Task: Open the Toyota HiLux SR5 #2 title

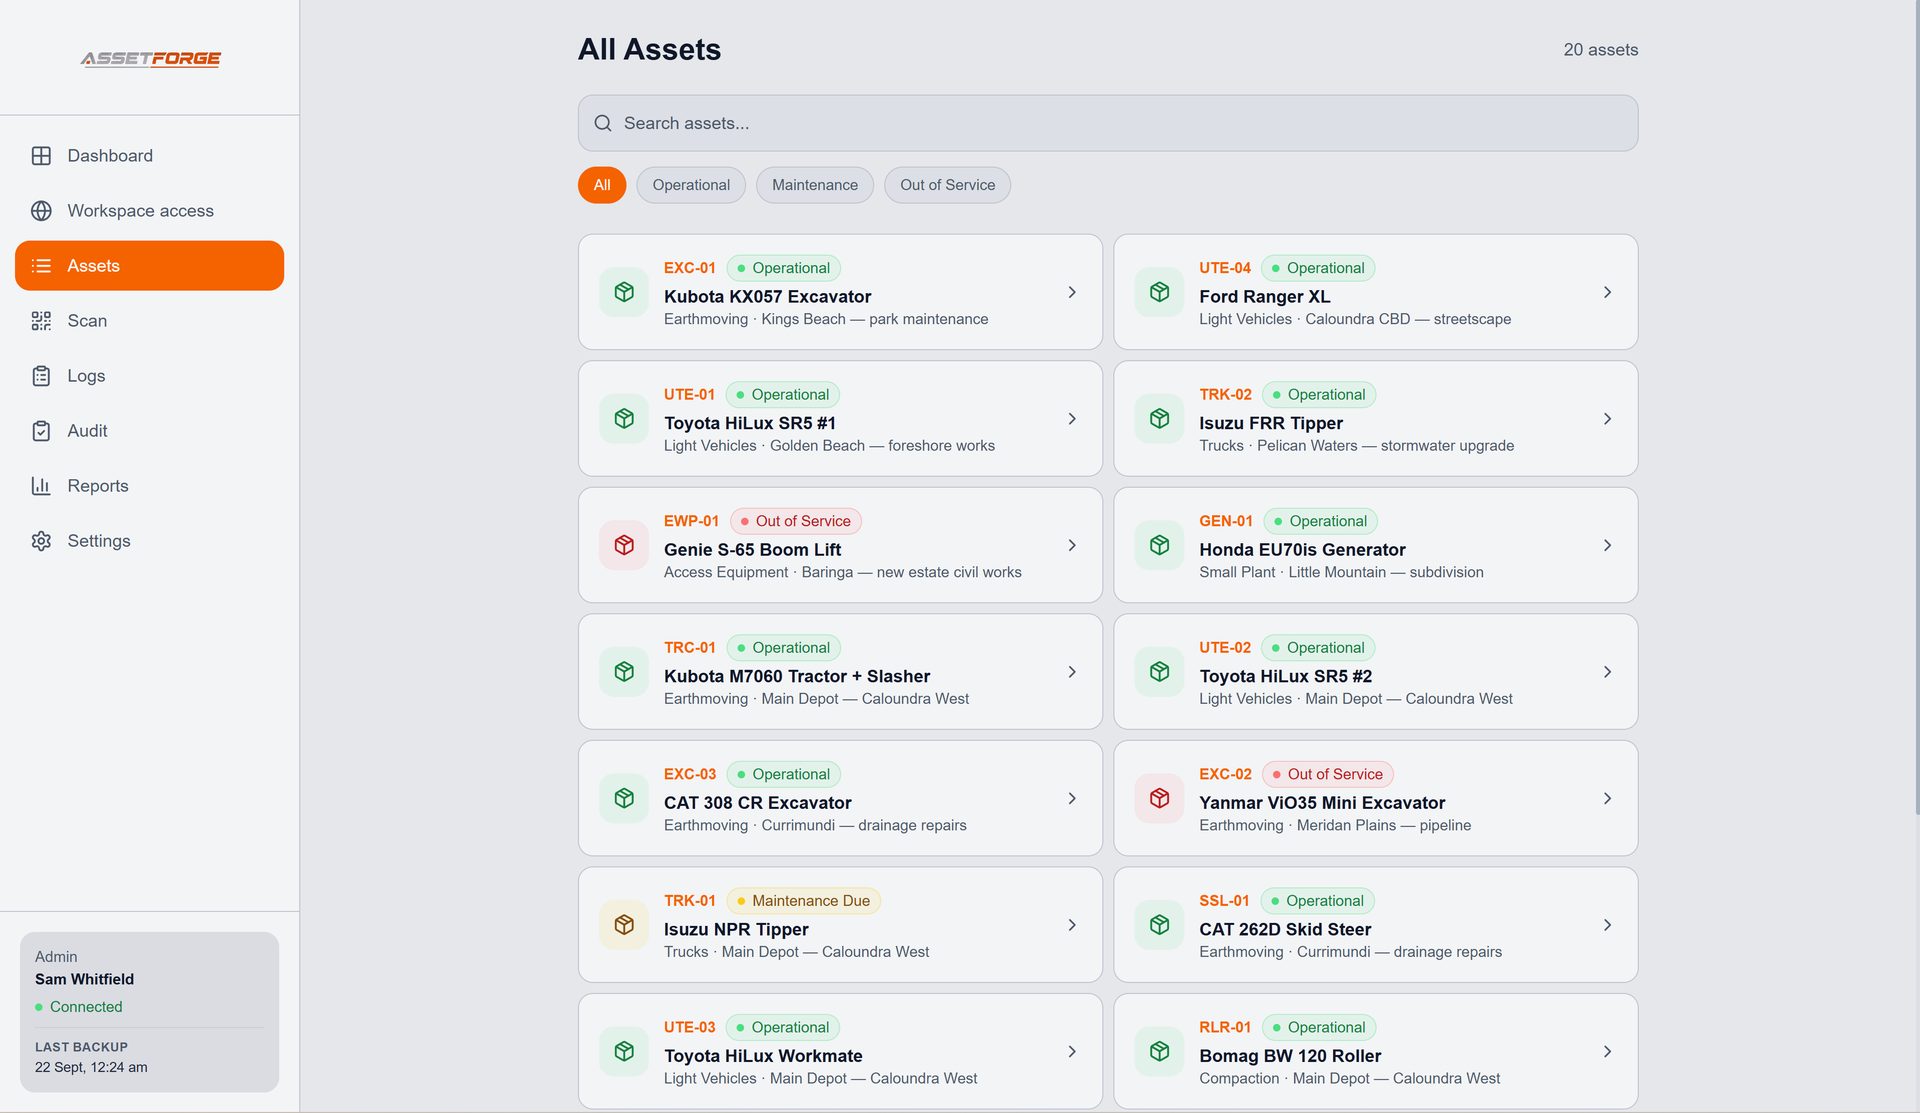Action: [x=1285, y=677]
